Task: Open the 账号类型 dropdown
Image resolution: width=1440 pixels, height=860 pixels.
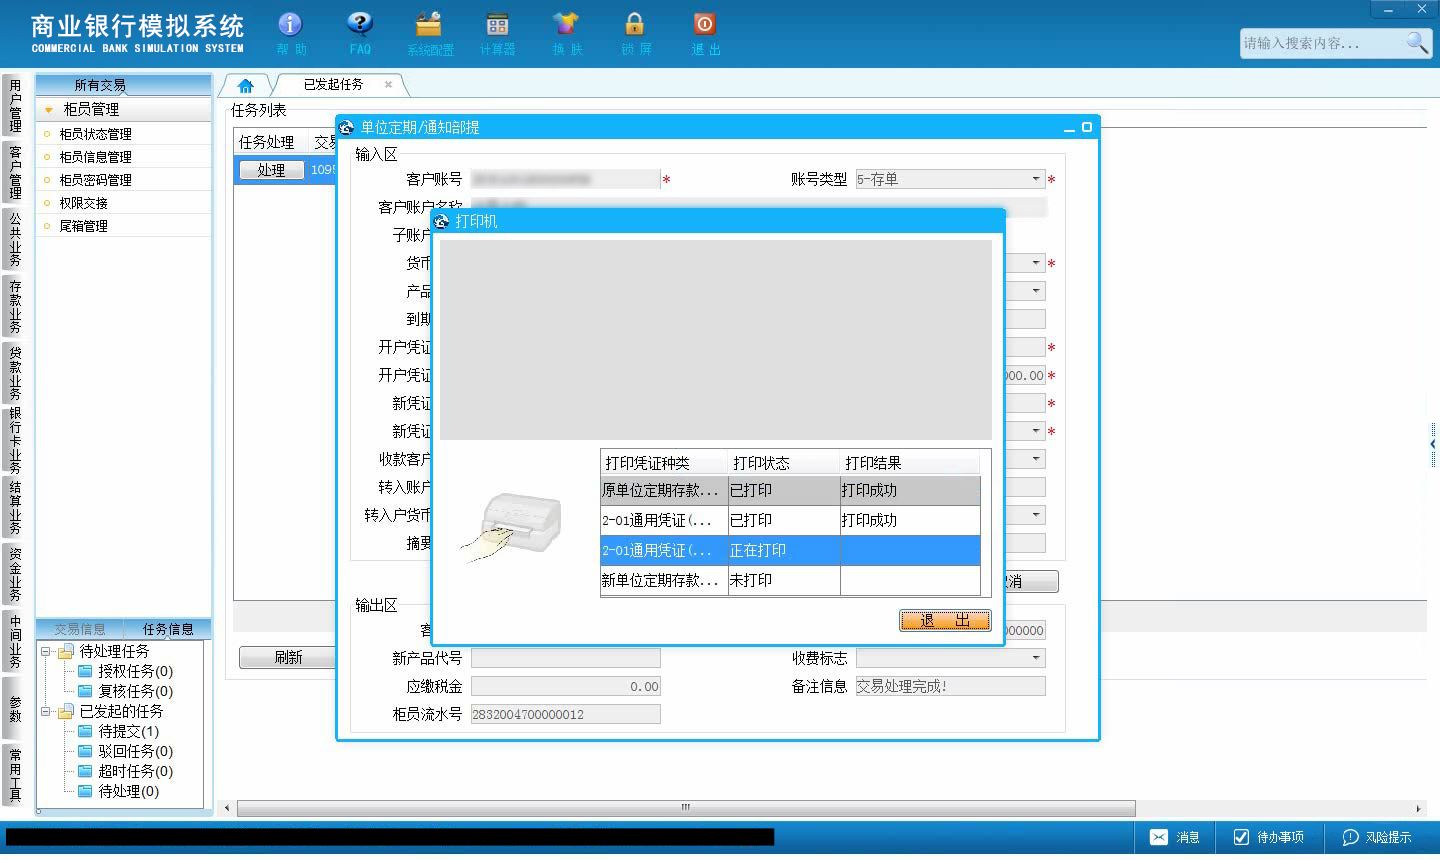Action: pyautogui.click(x=1036, y=179)
